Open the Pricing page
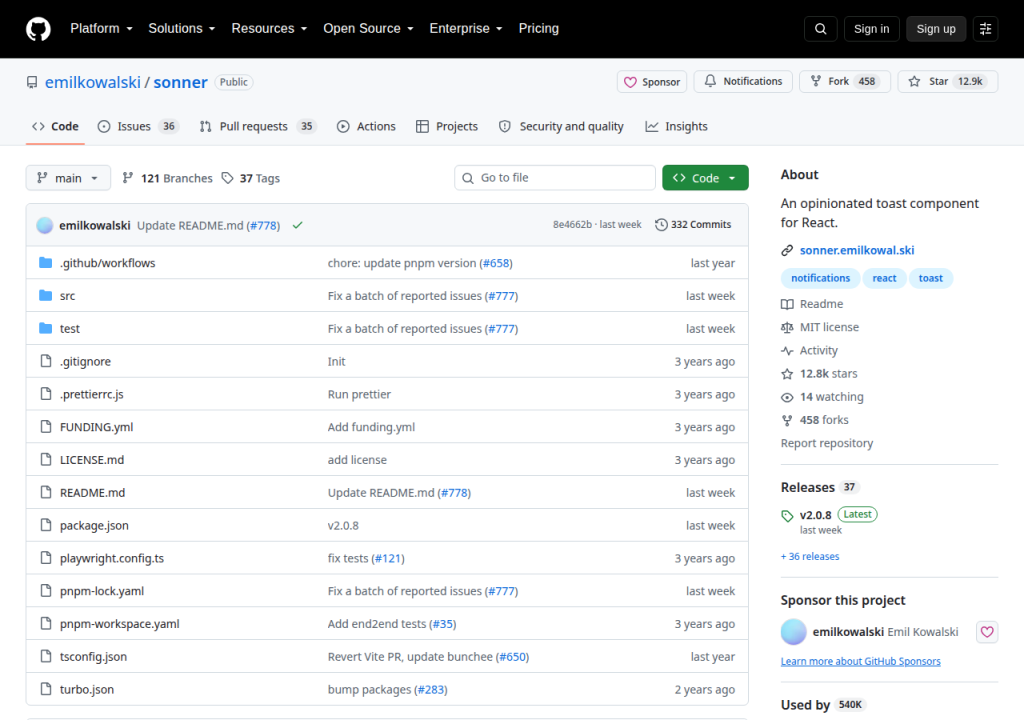The height and width of the screenshot is (720, 1024). click(538, 29)
